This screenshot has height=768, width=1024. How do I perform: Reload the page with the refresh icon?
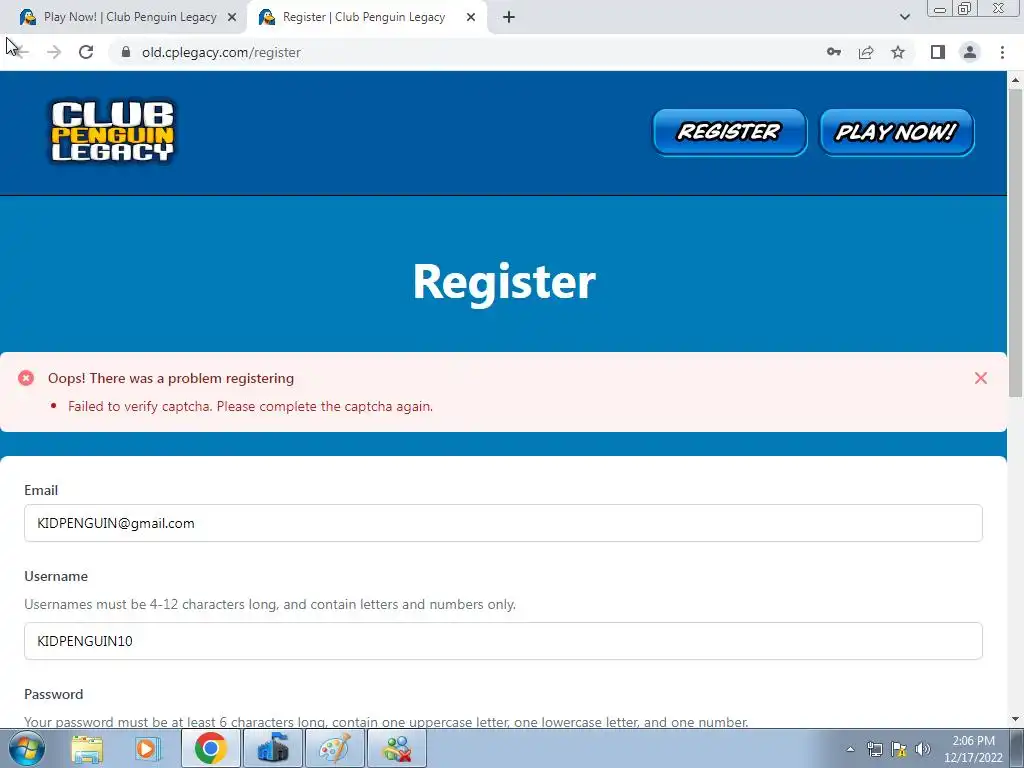pyautogui.click(x=86, y=52)
